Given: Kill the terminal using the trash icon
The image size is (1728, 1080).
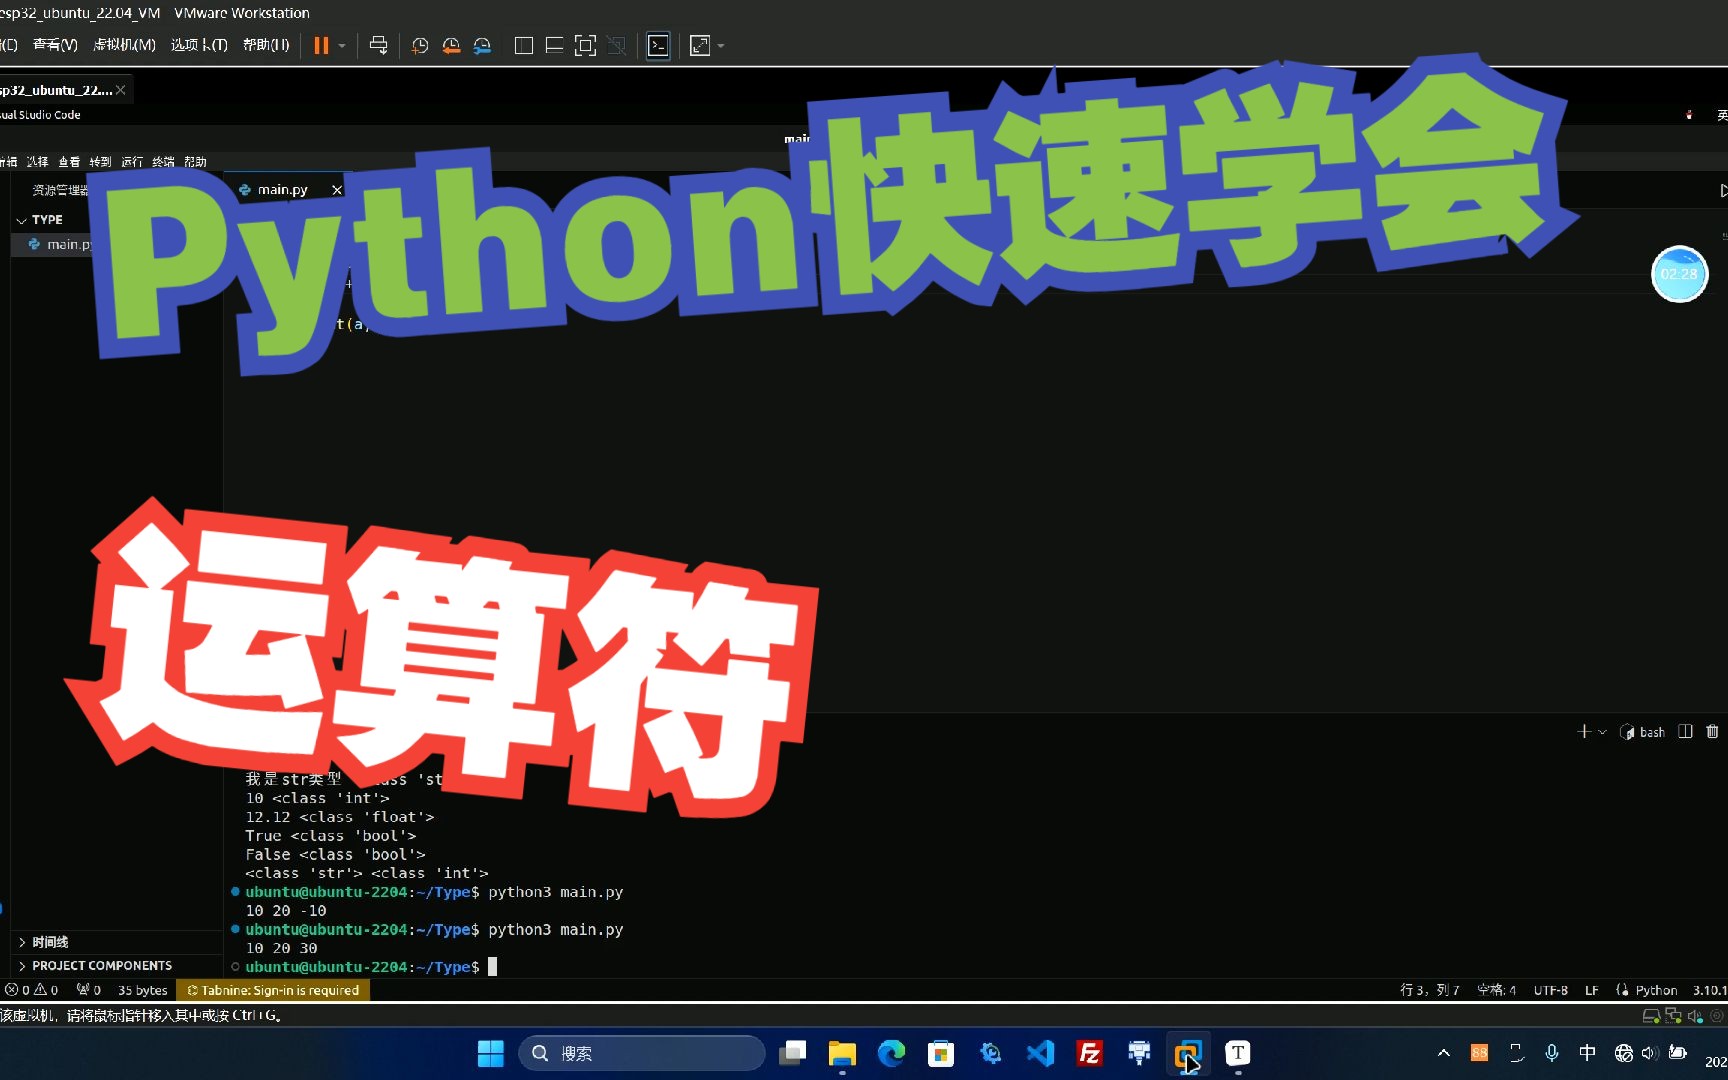Looking at the screenshot, I should tap(1712, 732).
